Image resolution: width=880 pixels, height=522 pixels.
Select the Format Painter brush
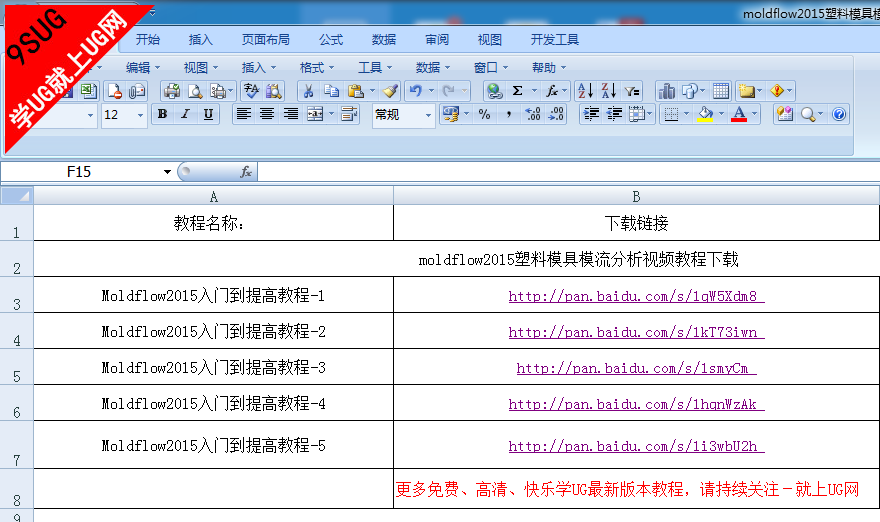click(x=391, y=91)
